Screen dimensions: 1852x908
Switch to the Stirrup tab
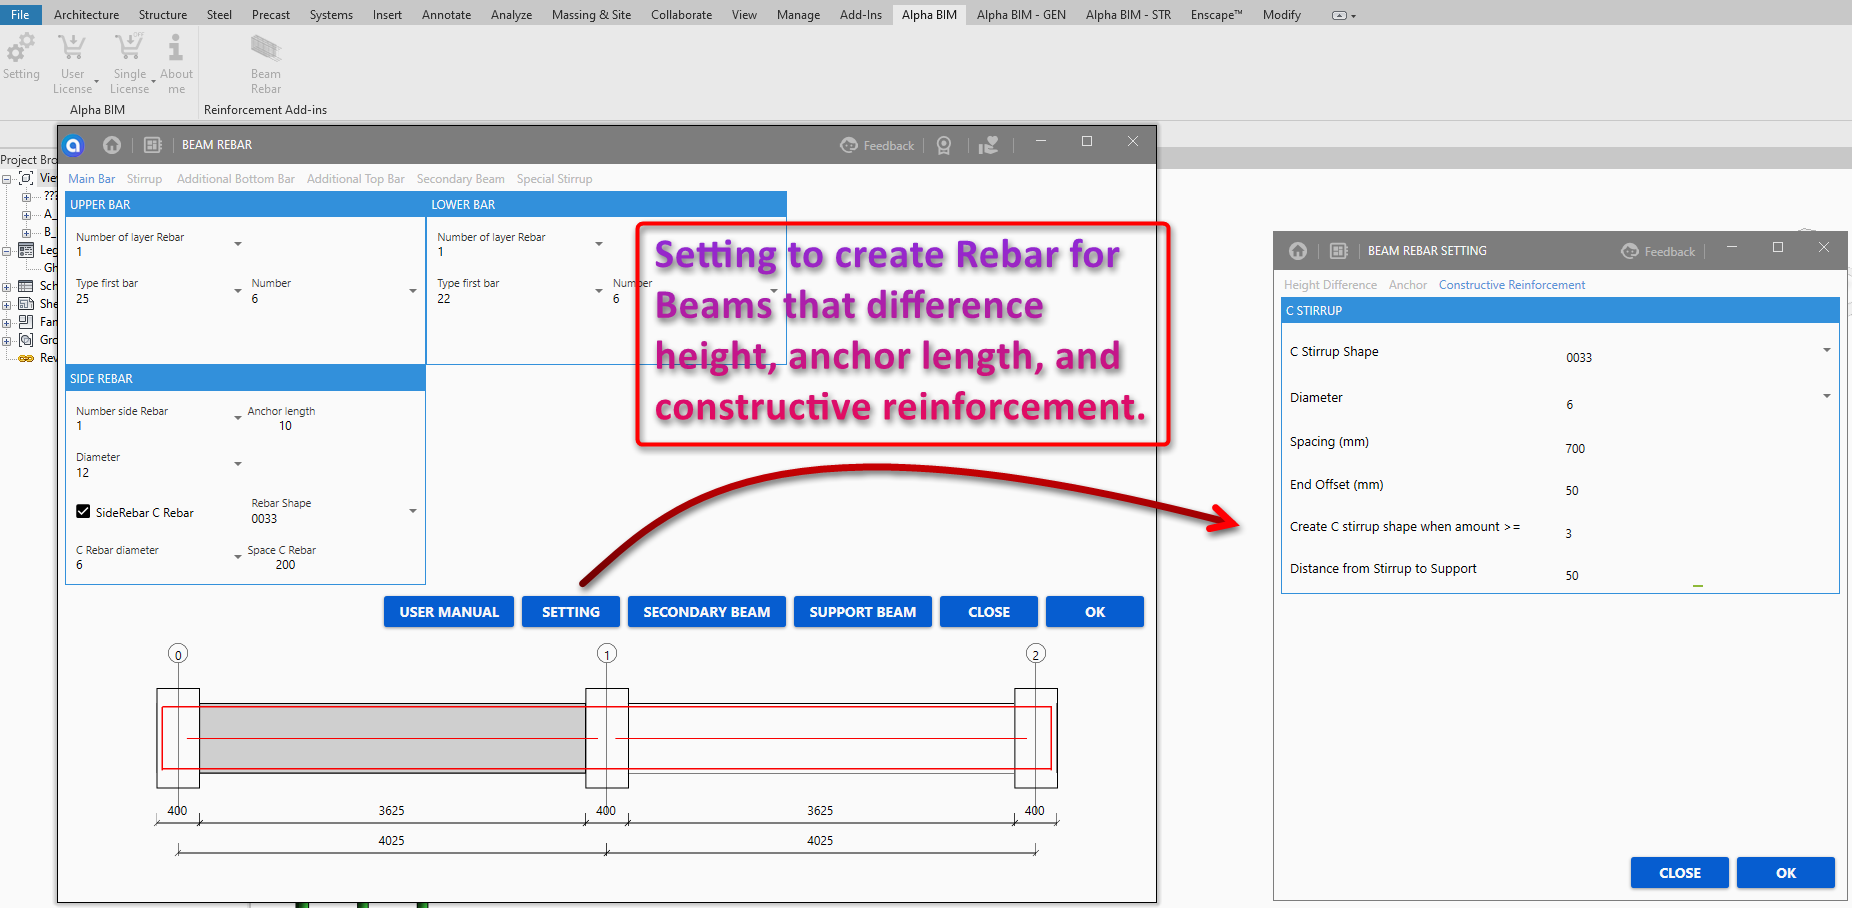144,179
